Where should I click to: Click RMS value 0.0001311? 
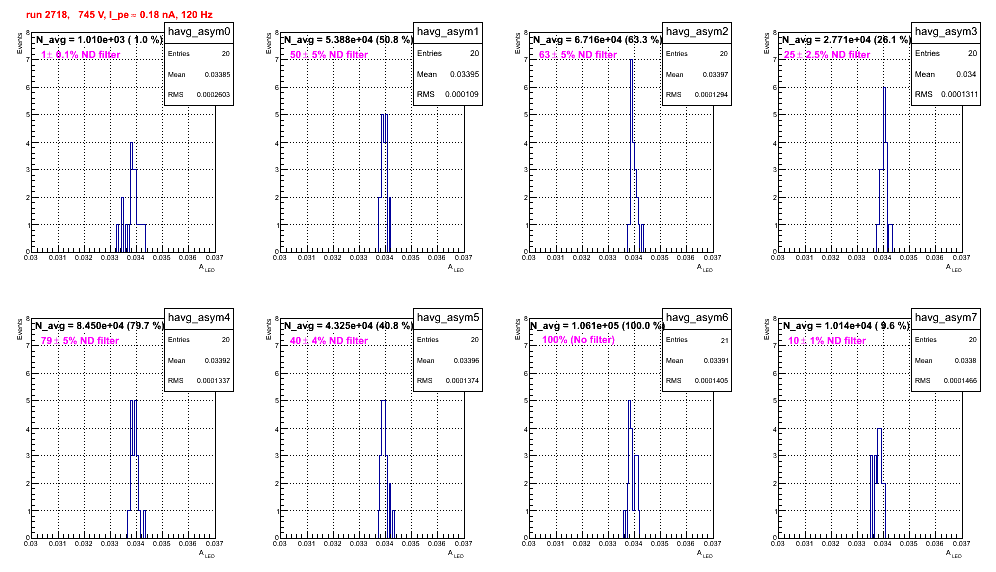coord(960,94)
